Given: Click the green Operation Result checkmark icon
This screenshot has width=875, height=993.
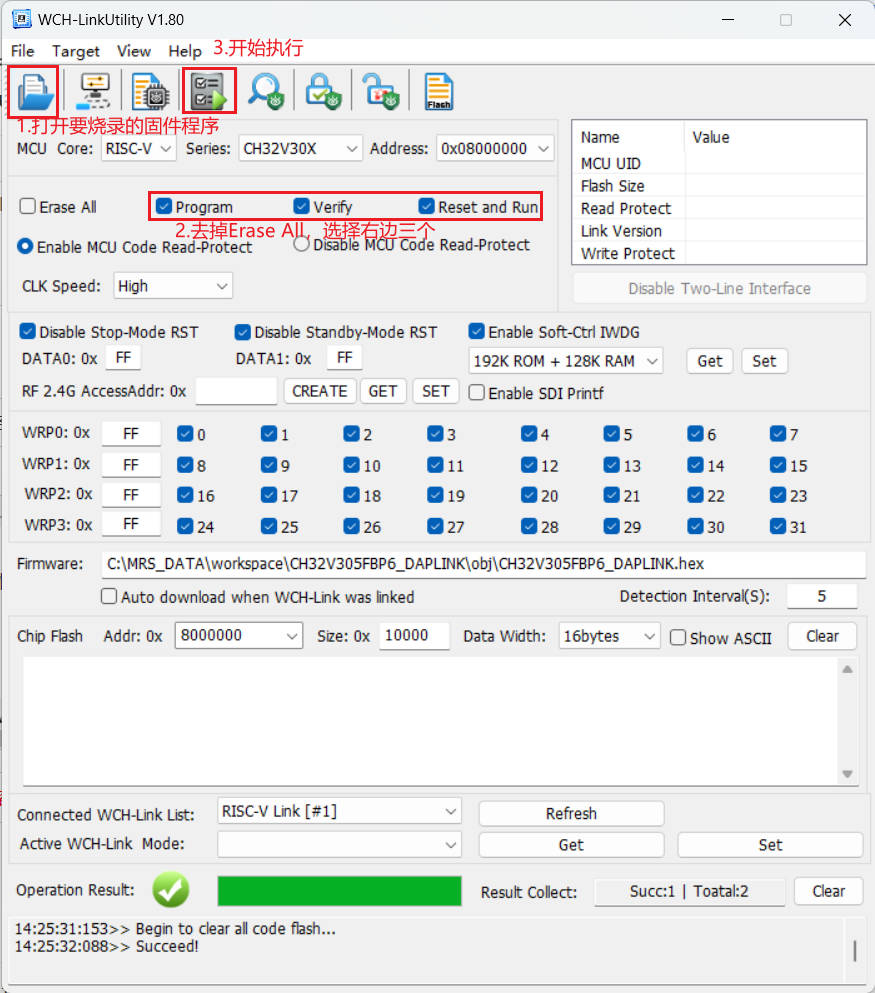Looking at the screenshot, I should [x=170, y=890].
